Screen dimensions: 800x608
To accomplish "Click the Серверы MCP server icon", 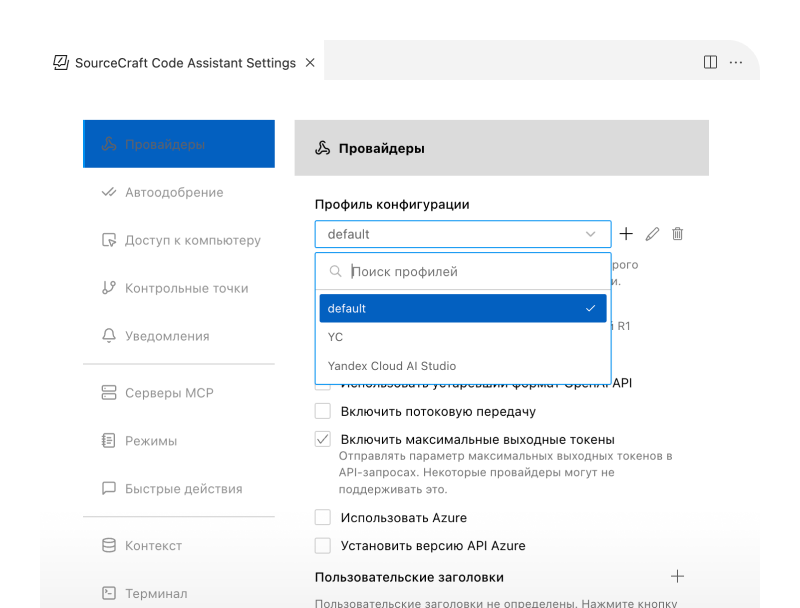I will pos(109,393).
